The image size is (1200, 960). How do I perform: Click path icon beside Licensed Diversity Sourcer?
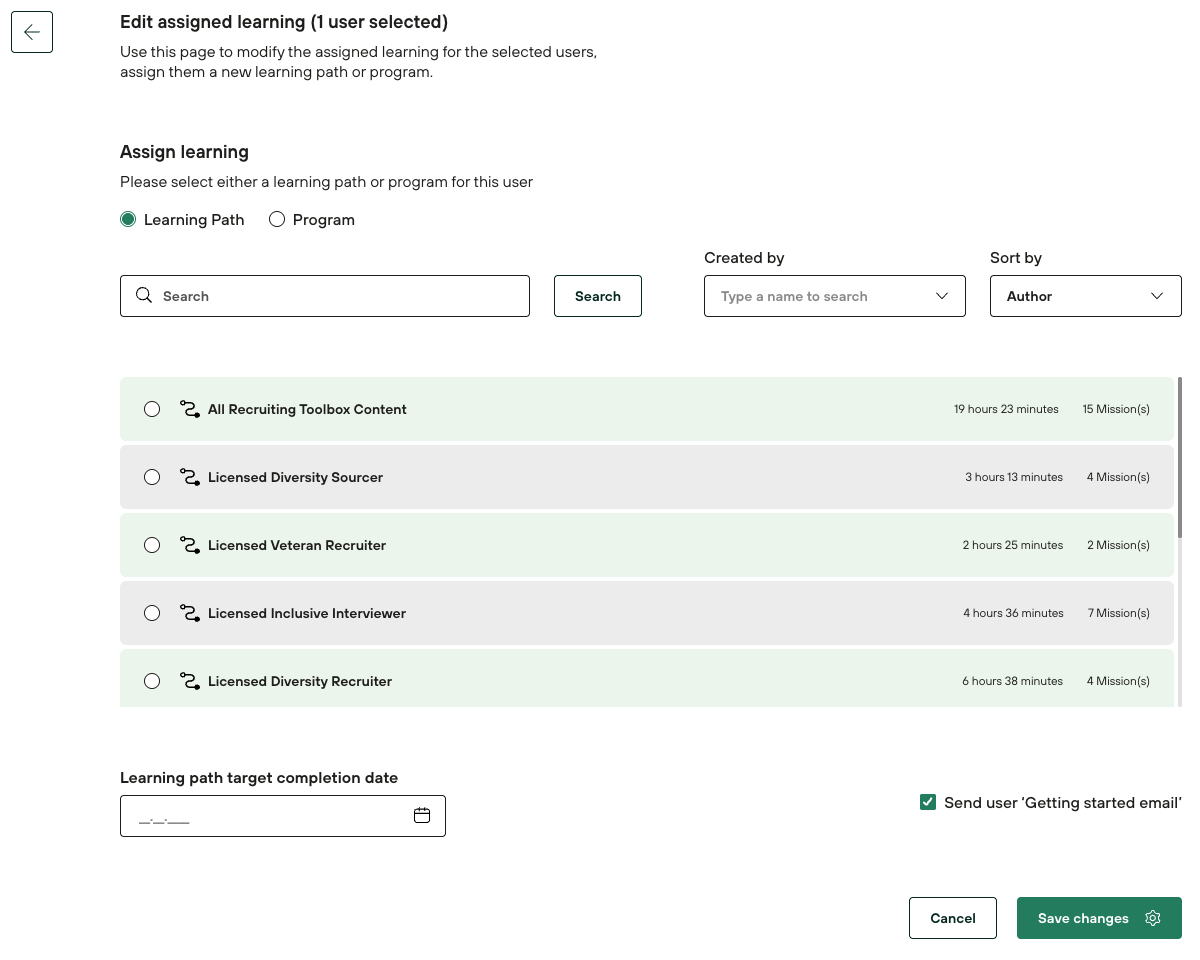tap(189, 477)
